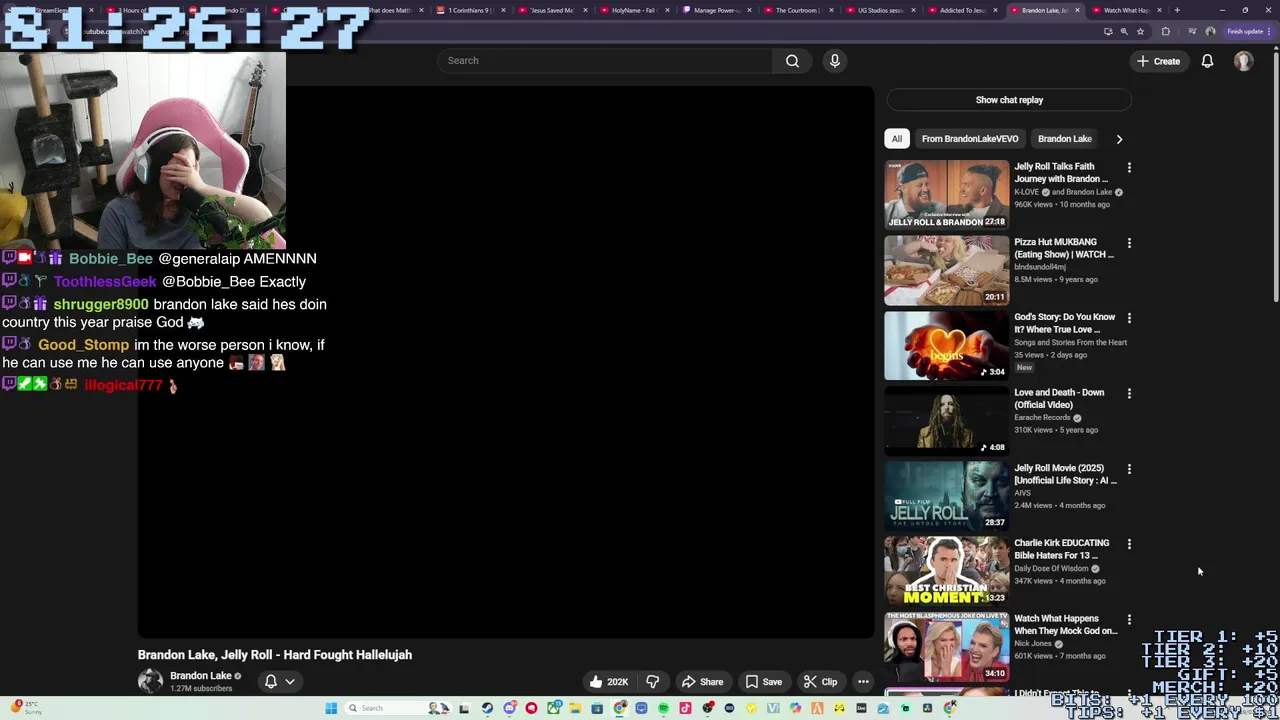The width and height of the screenshot is (1280, 720).
Task: Click the Finish update button
Action: (x=1248, y=31)
